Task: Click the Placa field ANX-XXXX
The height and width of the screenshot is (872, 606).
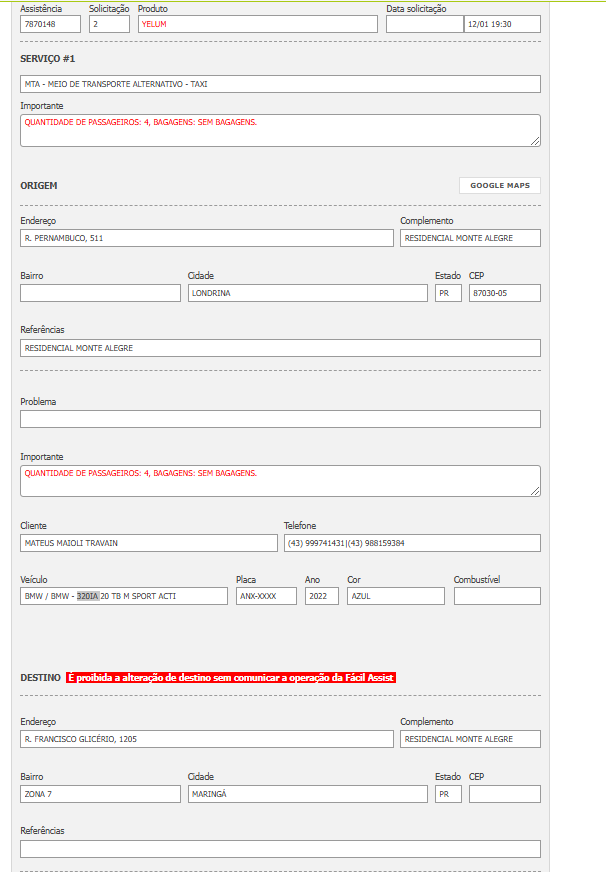Action: (x=266, y=596)
